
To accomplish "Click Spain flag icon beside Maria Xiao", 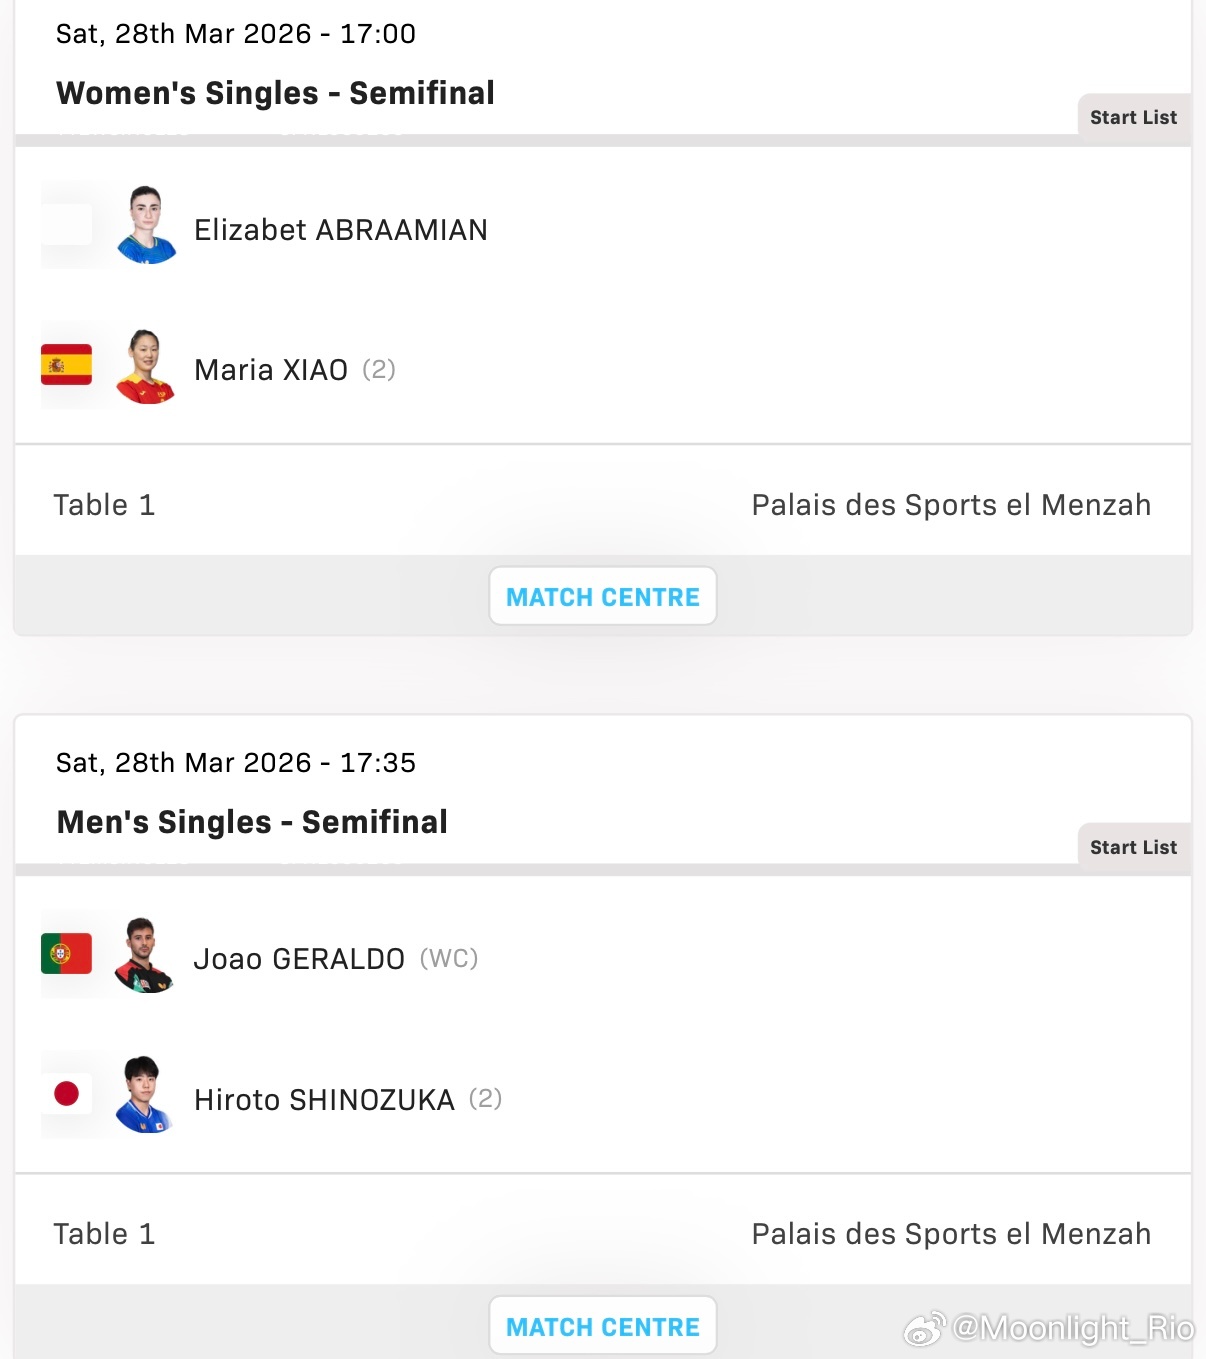I will [66, 365].
